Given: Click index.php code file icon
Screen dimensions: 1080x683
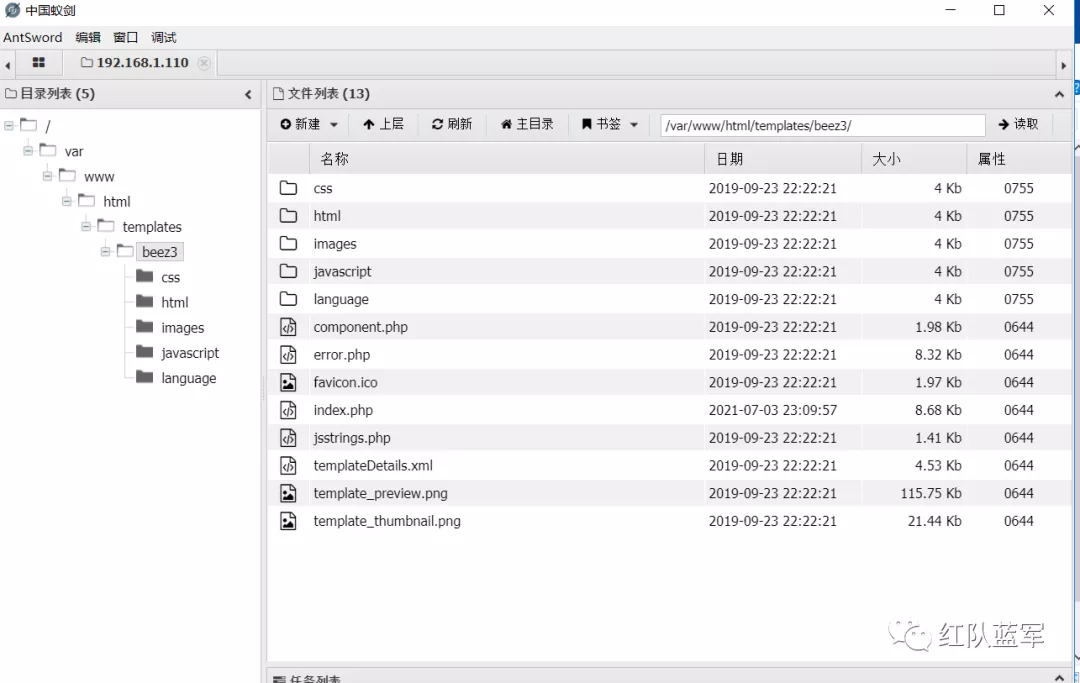Looking at the screenshot, I should click(x=288, y=410).
